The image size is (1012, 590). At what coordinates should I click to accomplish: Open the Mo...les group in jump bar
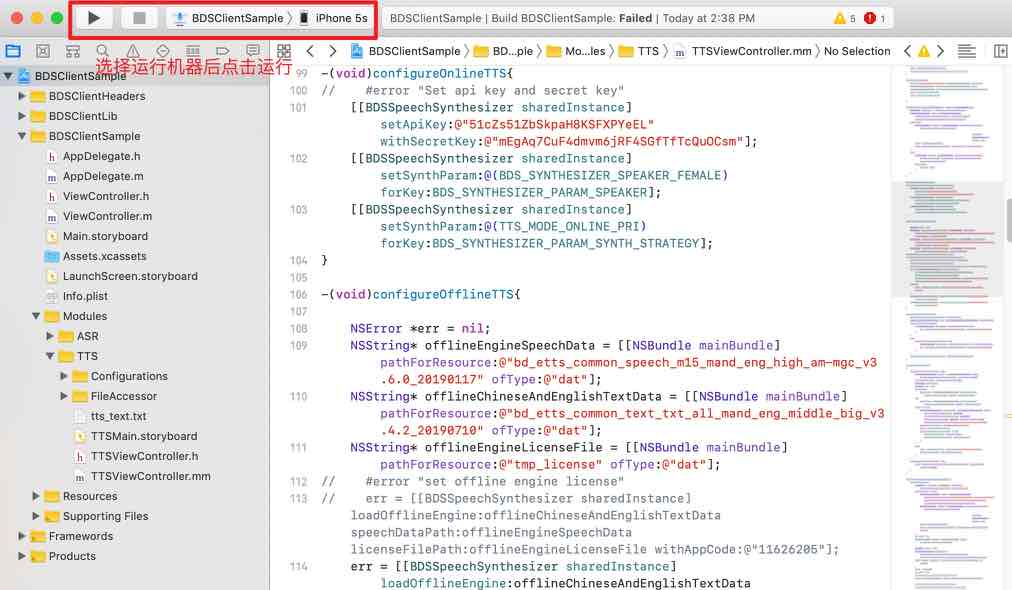coord(576,51)
